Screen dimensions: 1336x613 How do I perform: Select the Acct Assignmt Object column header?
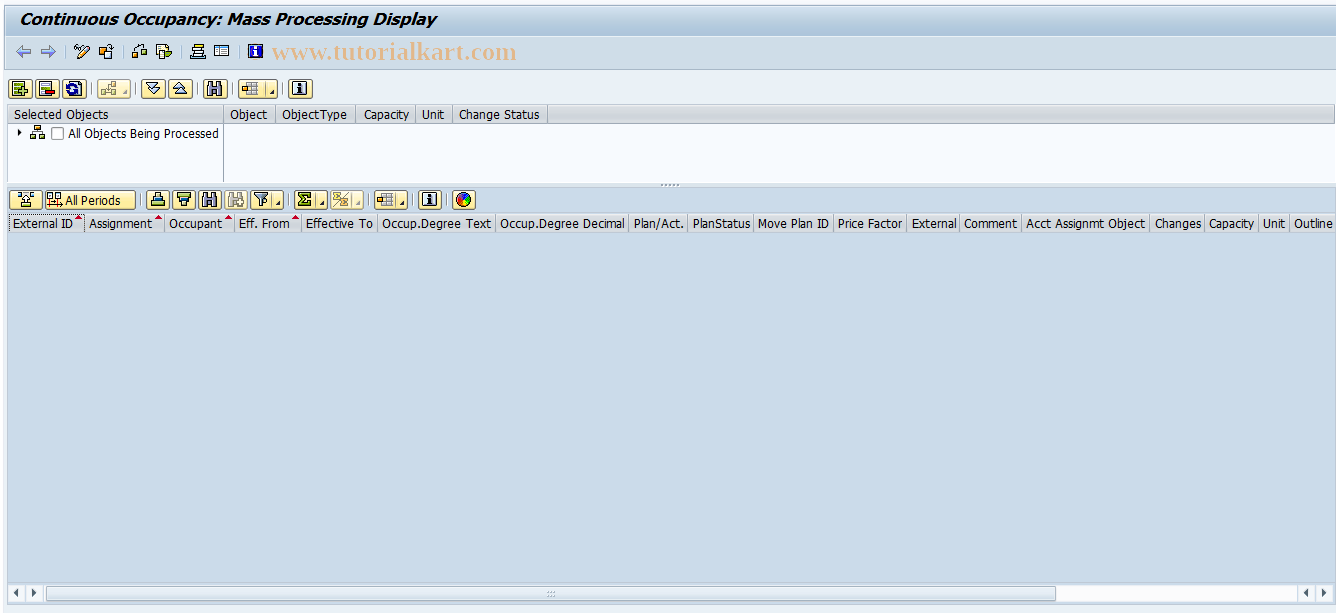click(1085, 223)
